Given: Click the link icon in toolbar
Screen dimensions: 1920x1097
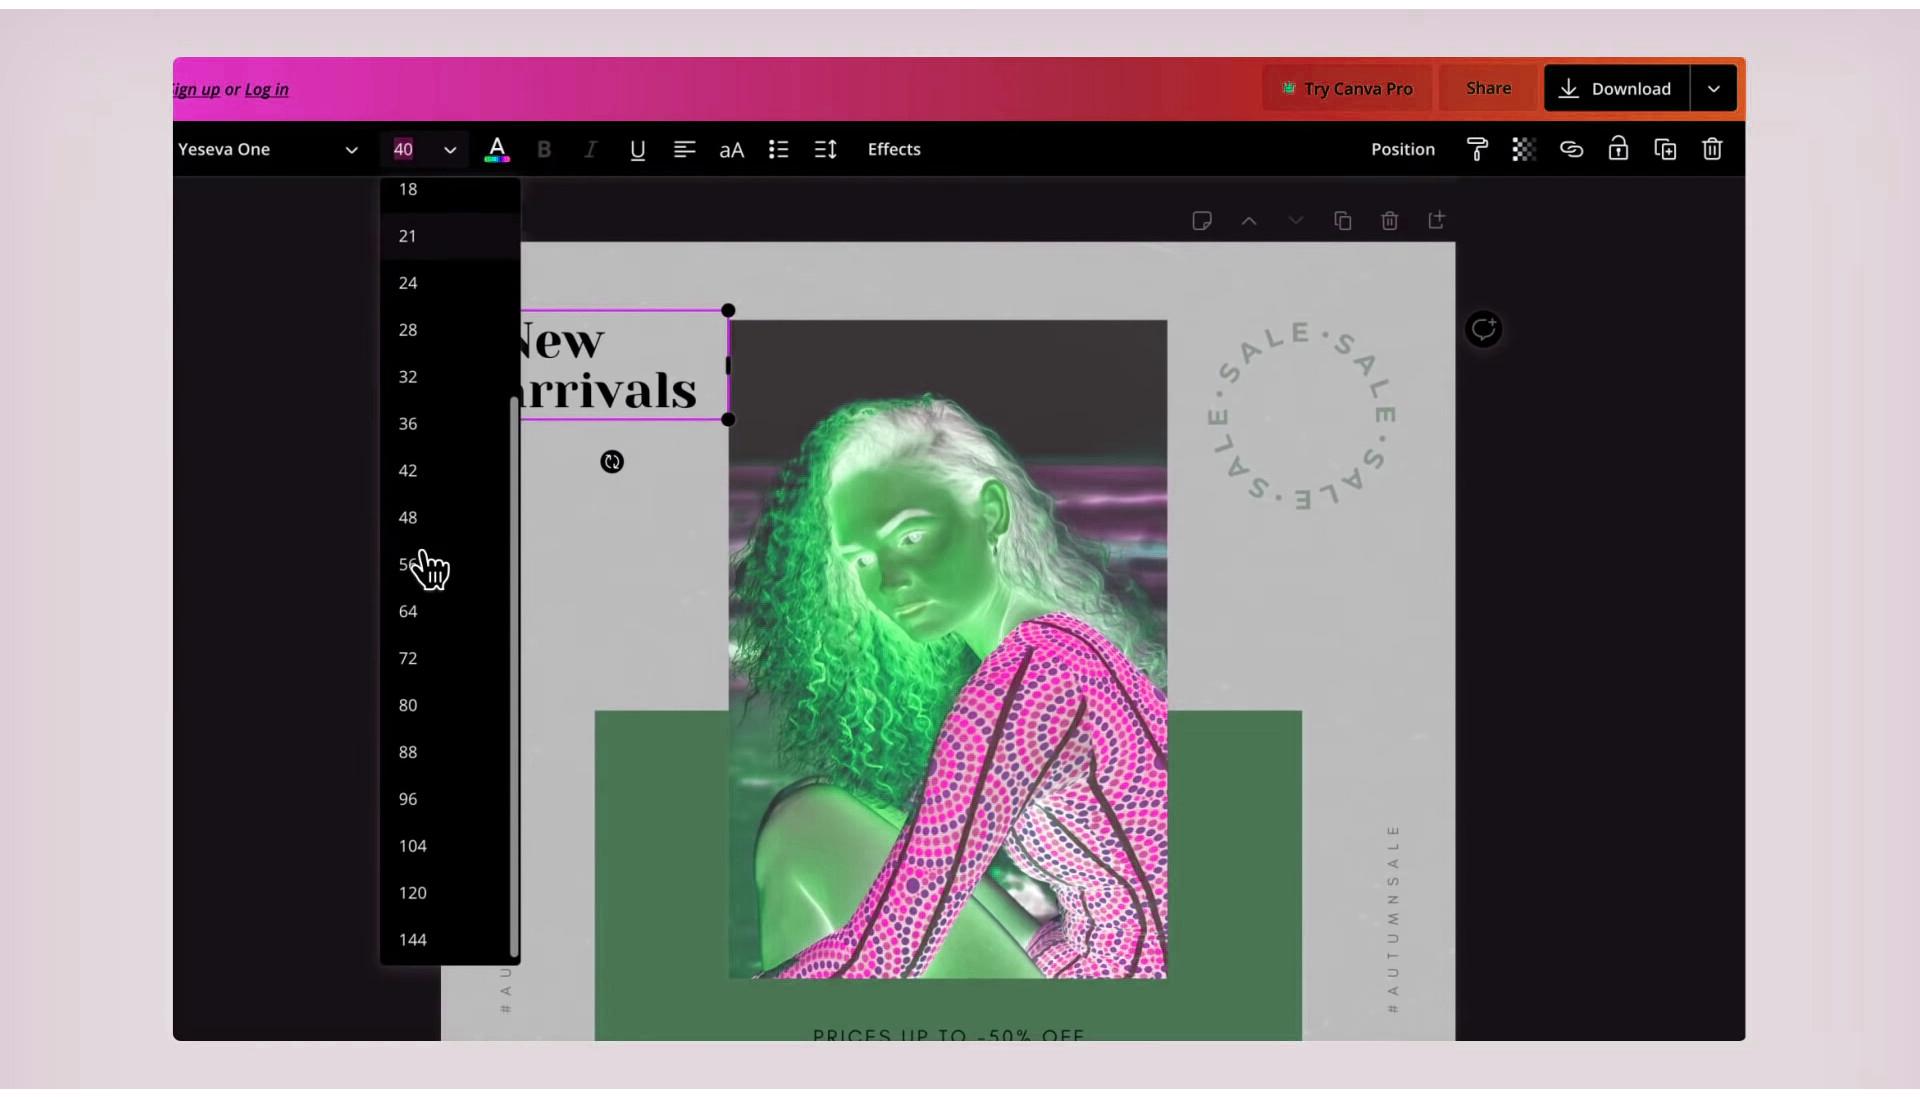Looking at the screenshot, I should point(1571,150).
